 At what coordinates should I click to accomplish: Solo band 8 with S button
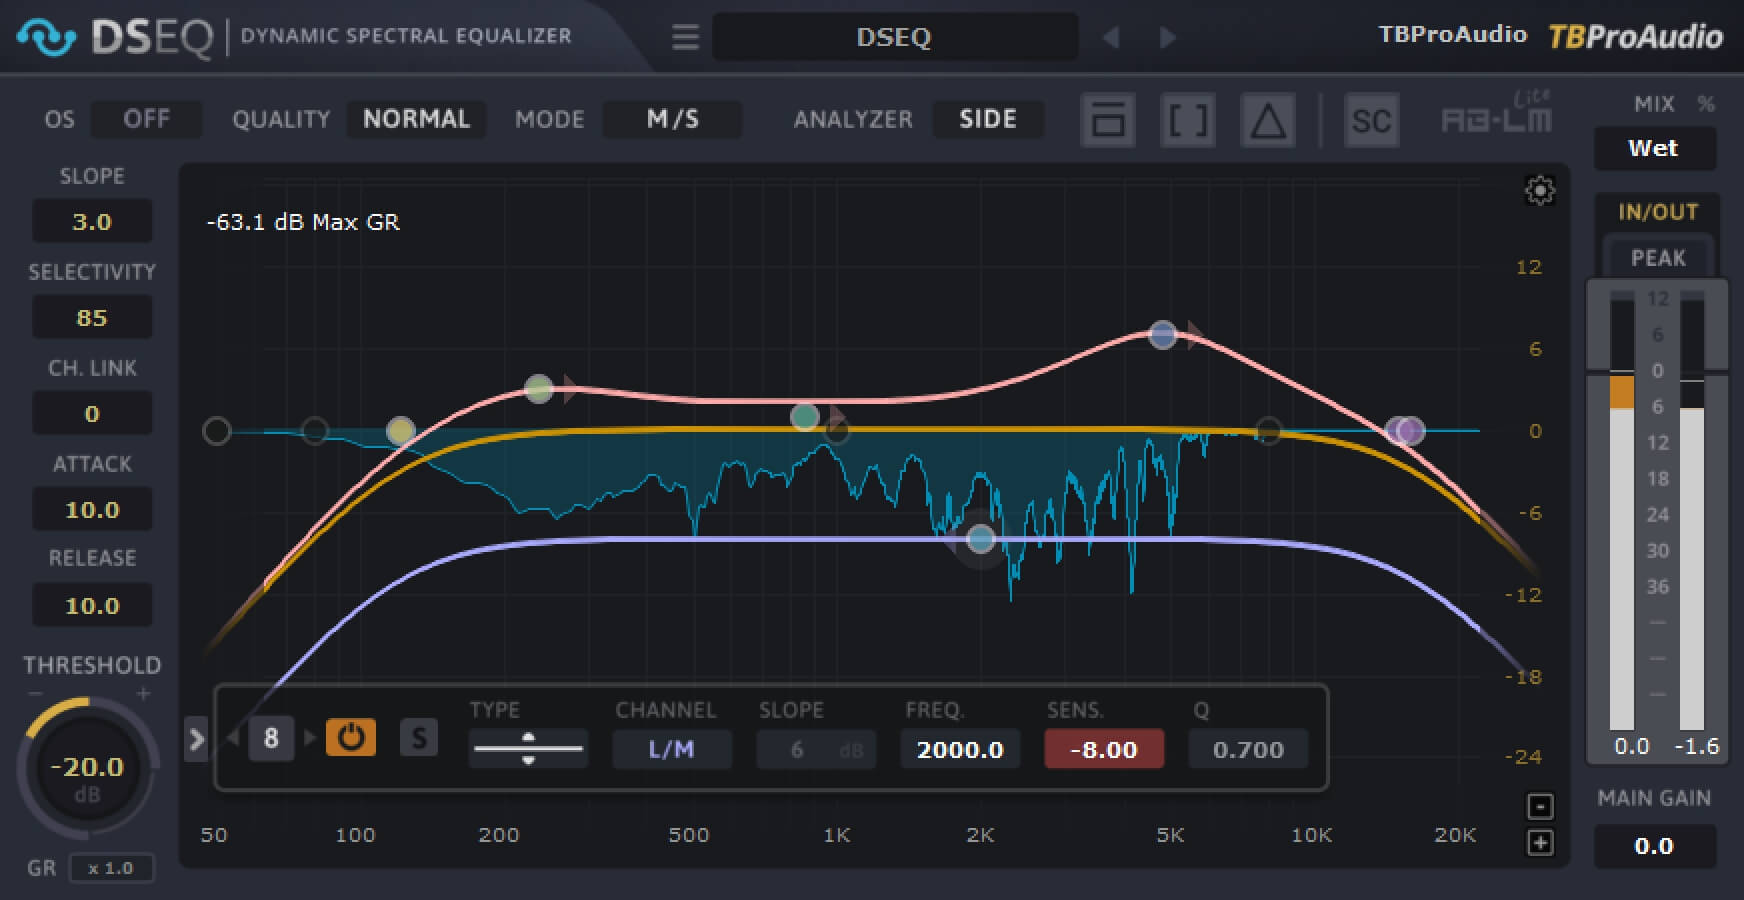click(419, 738)
